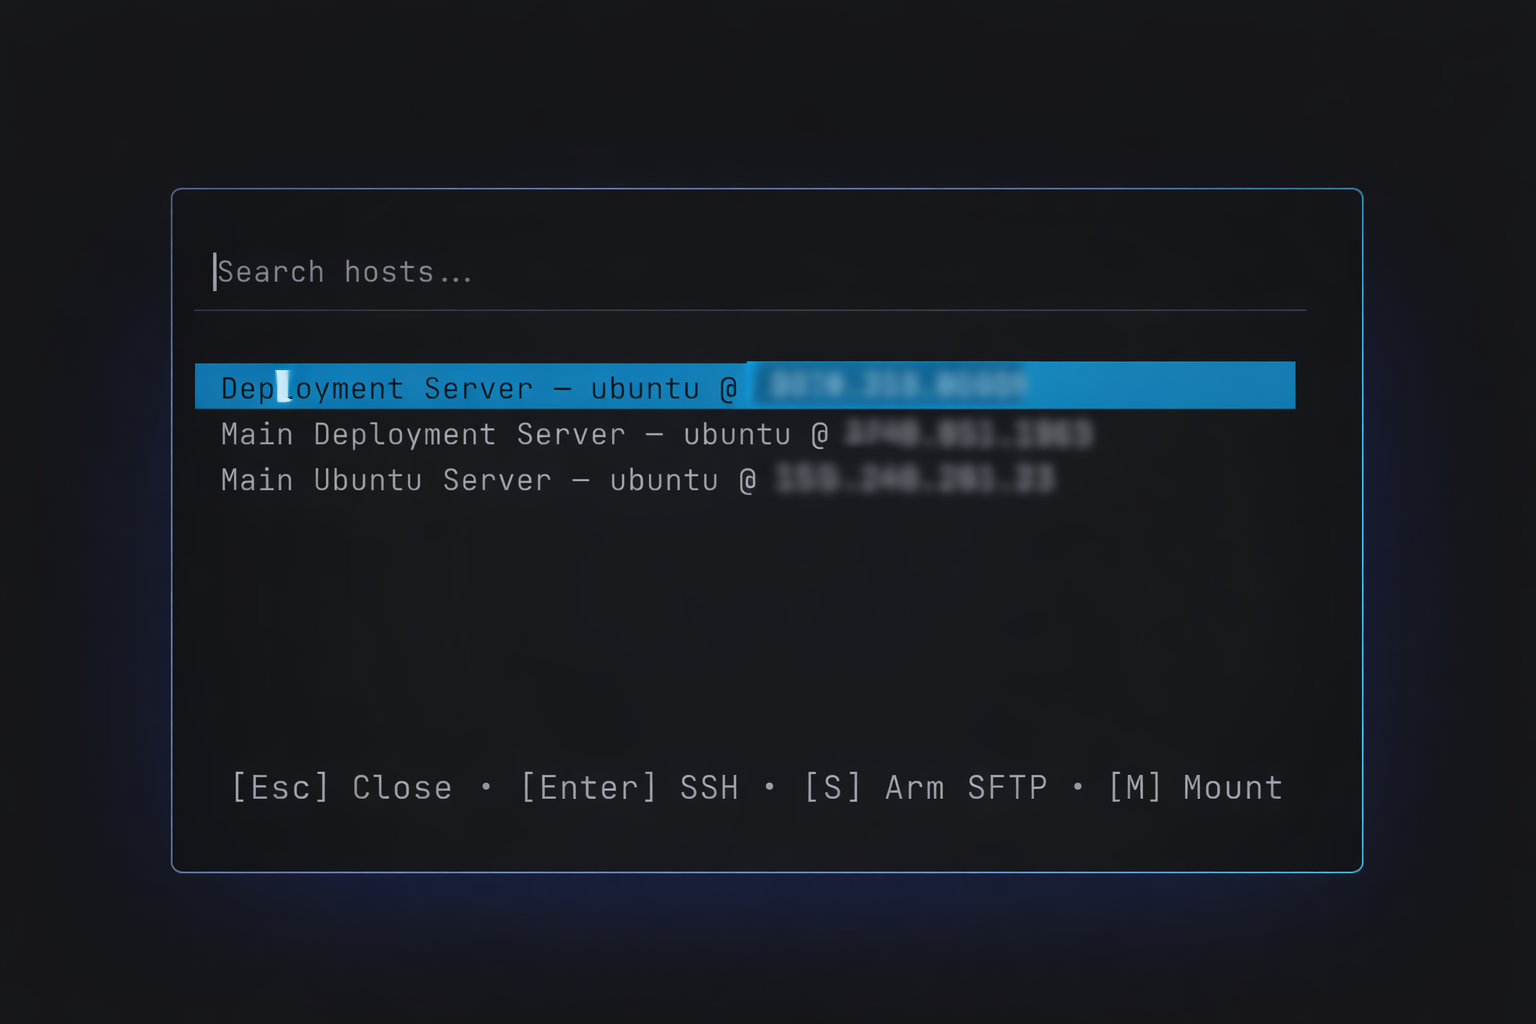
Task: Click ubuntu username in Main Deployment Server row
Action: 737,434
